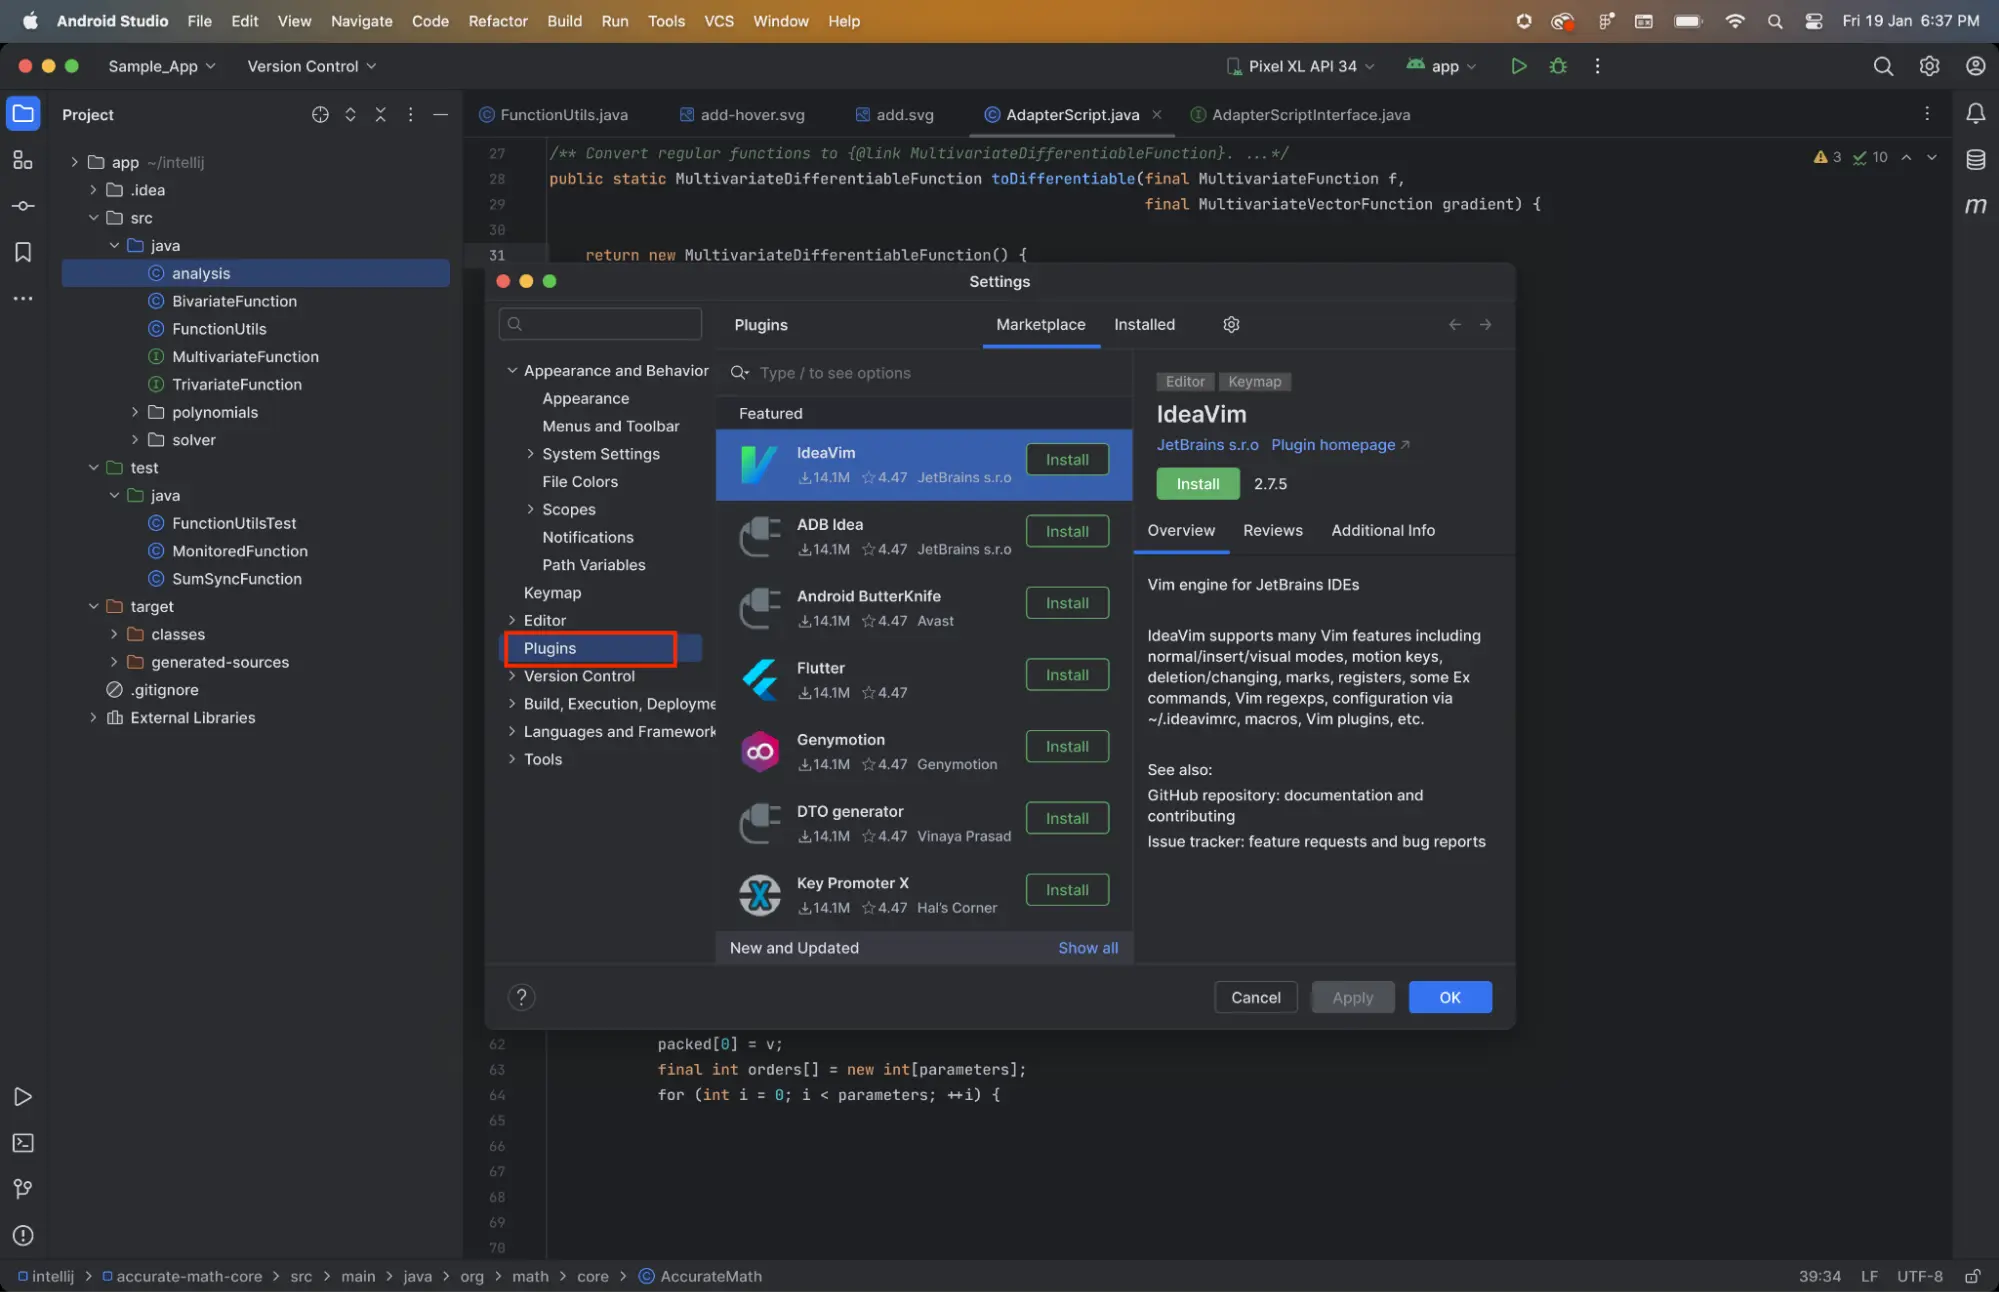Open the Refactor menu
This screenshot has height=1293, width=1999.
coord(497,21)
